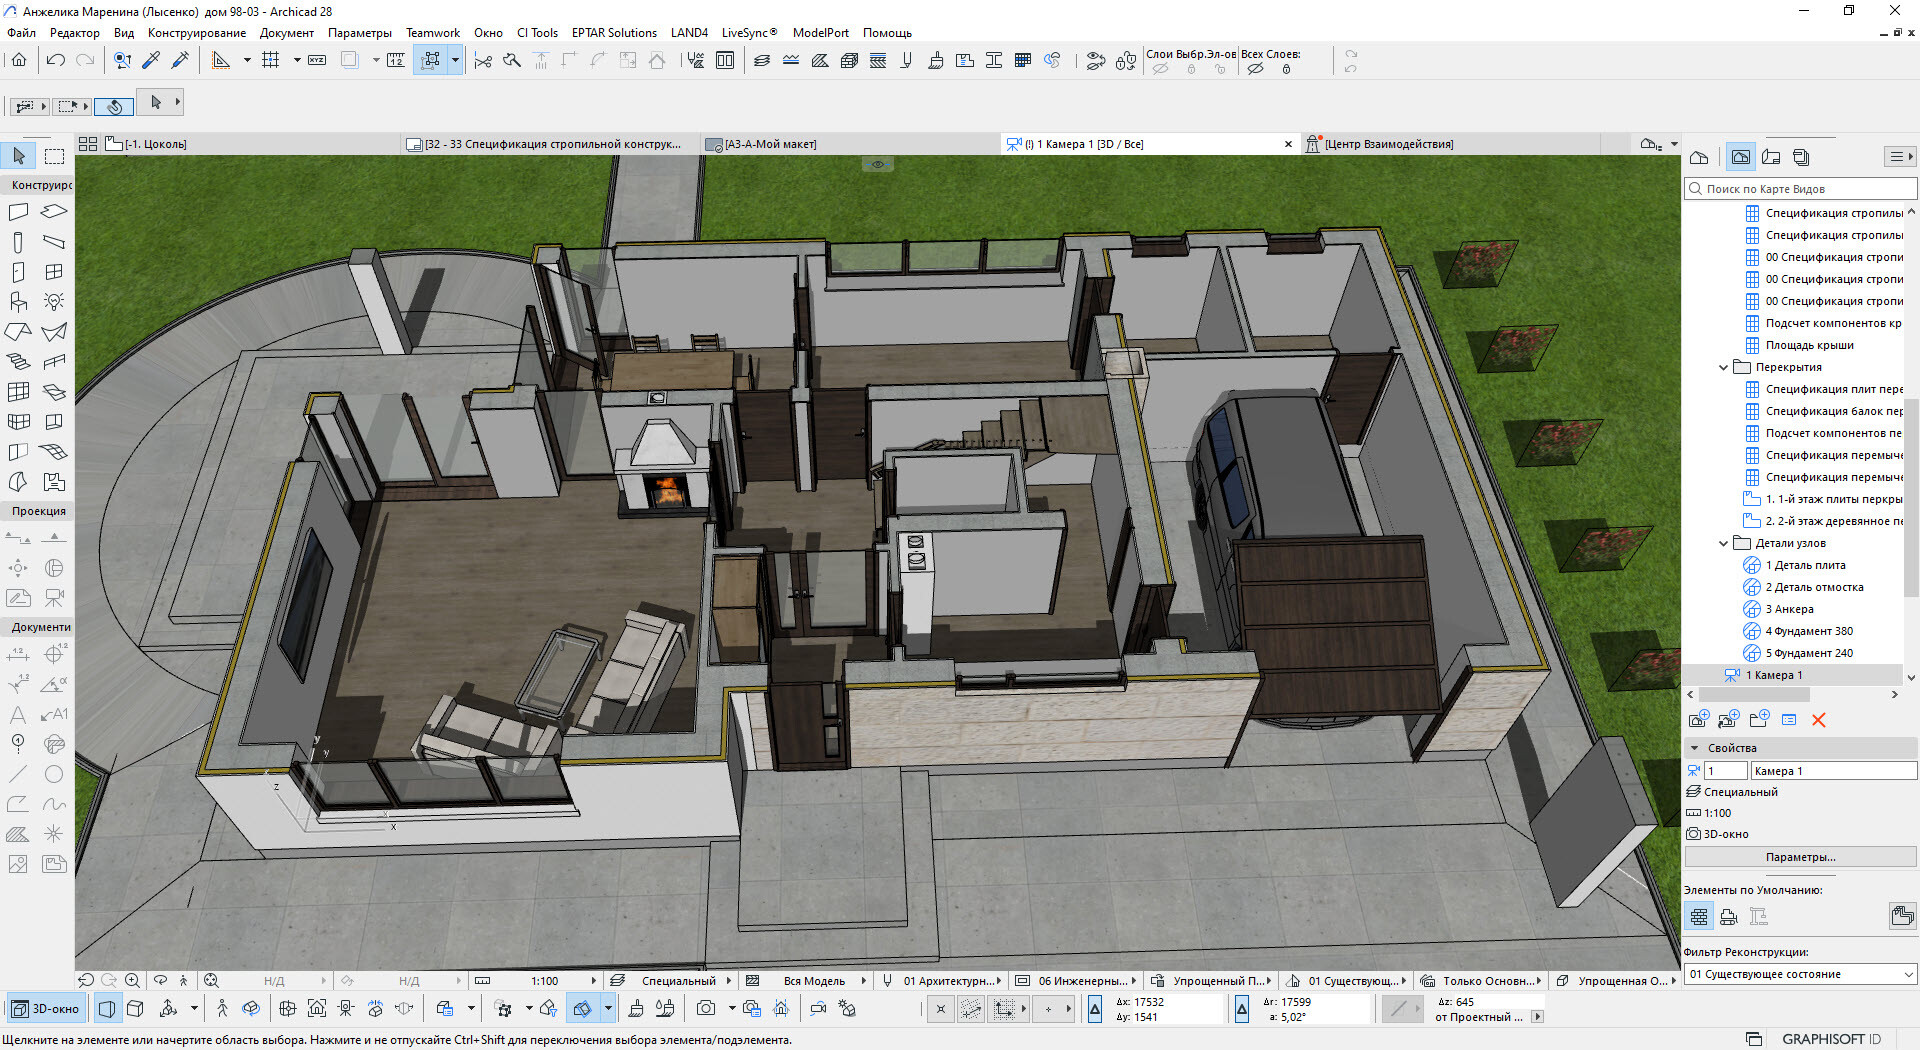The image size is (1920, 1050).
Task: Click the camera snapshot icon in bottom toolbar
Action: click(x=706, y=1009)
